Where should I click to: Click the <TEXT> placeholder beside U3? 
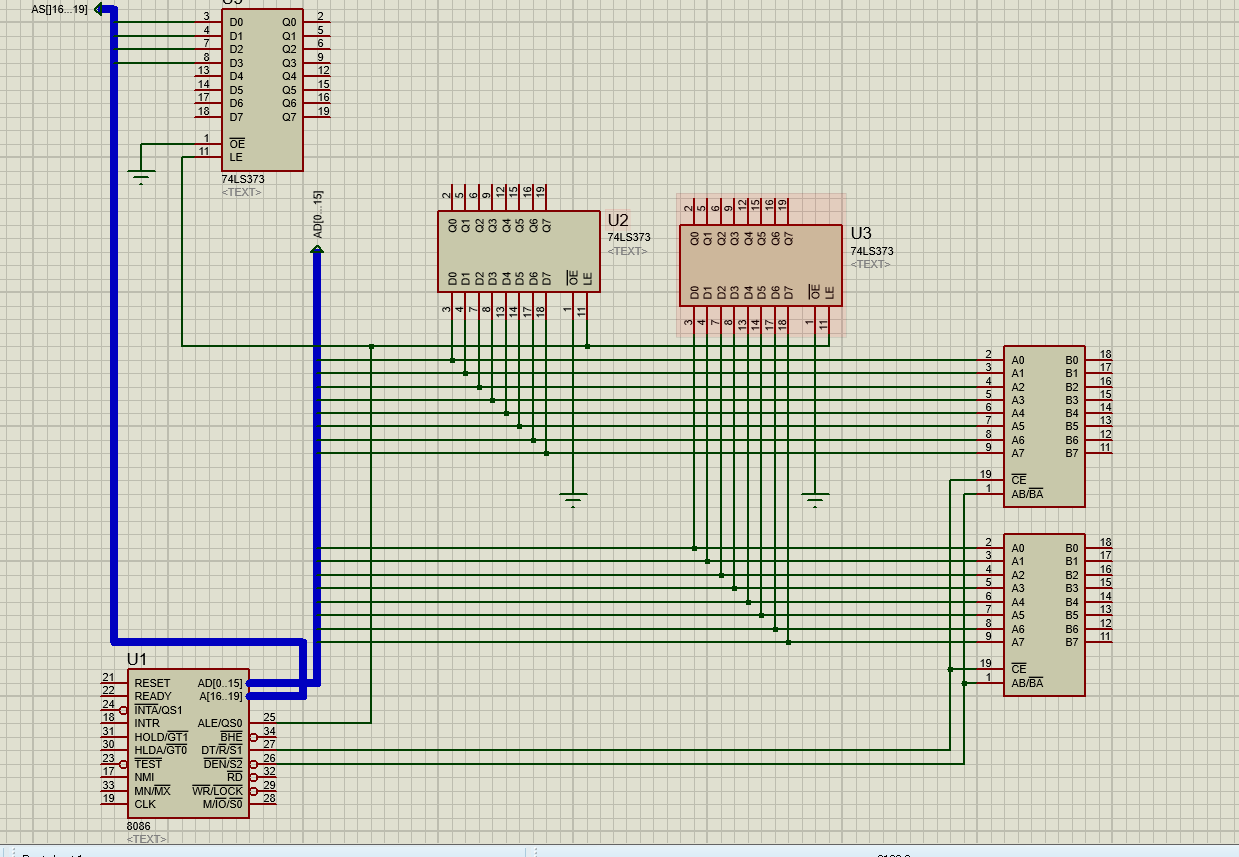pos(870,265)
